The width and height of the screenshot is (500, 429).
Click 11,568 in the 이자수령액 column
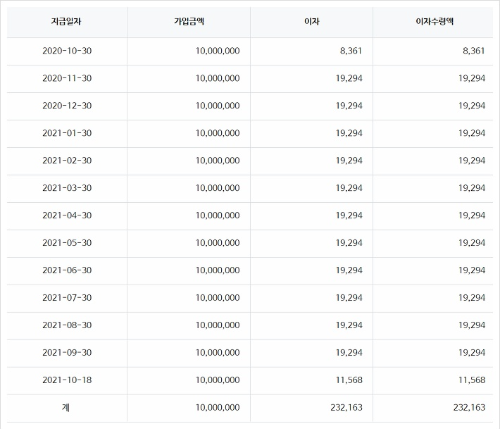click(472, 380)
